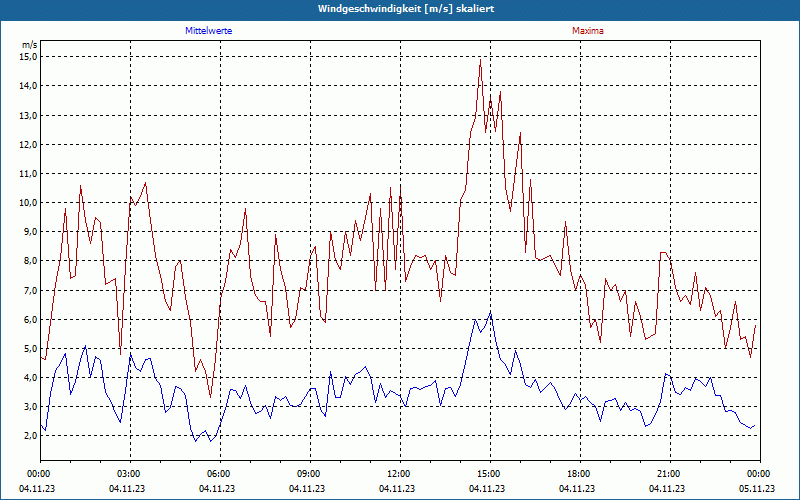Click the red Maxima low point before 06:00
The image size is (800, 500).
pyautogui.click(x=210, y=397)
